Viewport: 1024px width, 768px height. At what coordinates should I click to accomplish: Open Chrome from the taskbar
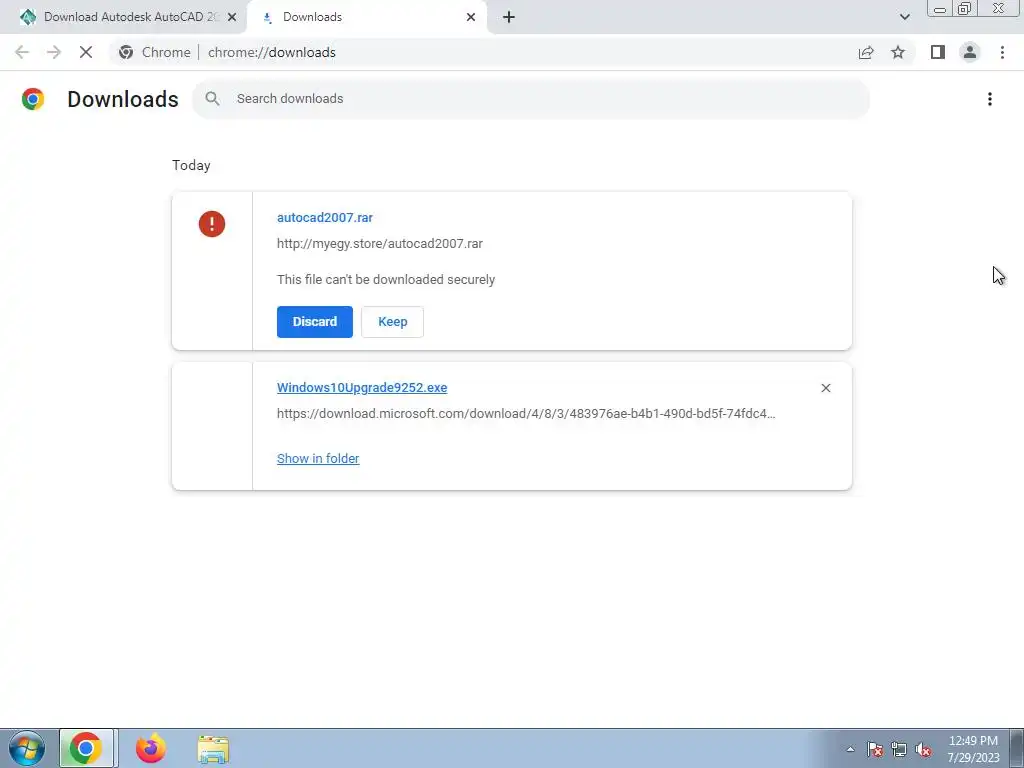point(86,748)
